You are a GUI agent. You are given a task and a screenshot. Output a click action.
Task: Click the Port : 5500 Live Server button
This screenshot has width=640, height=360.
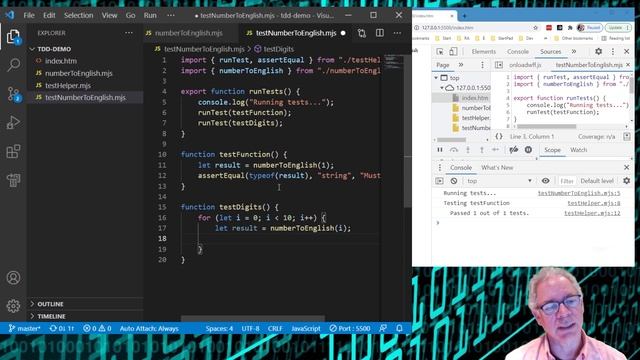tap(350, 328)
